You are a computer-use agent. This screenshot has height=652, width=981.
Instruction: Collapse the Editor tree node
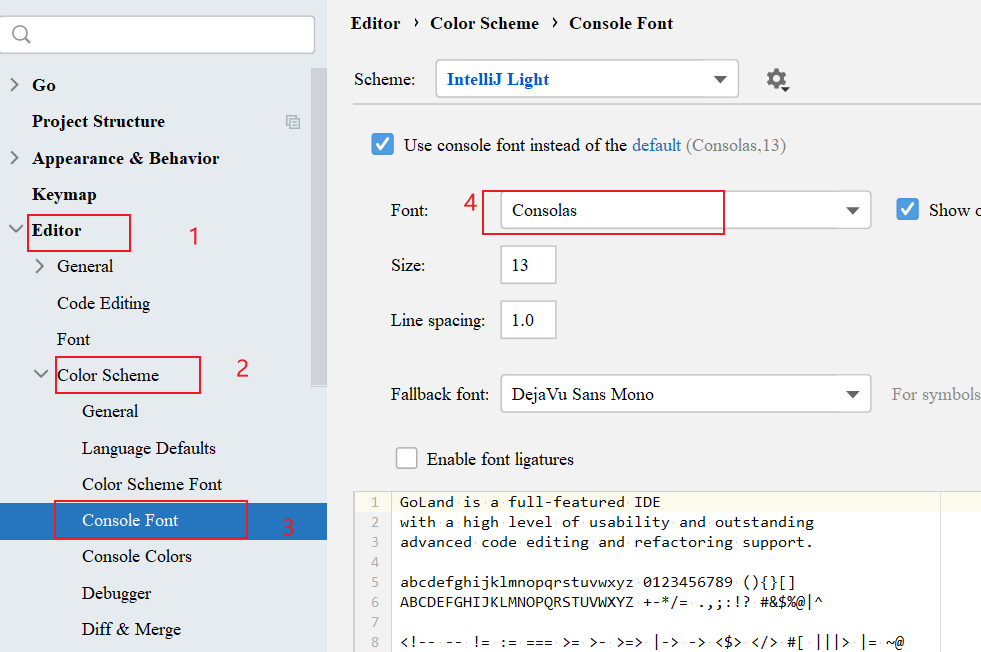[16, 229]
